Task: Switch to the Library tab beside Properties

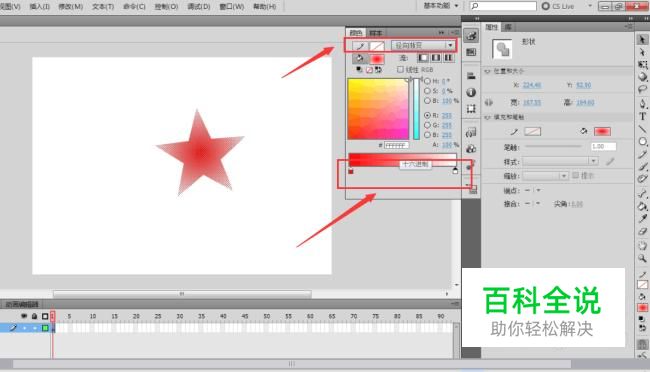Action: [508, 27]
